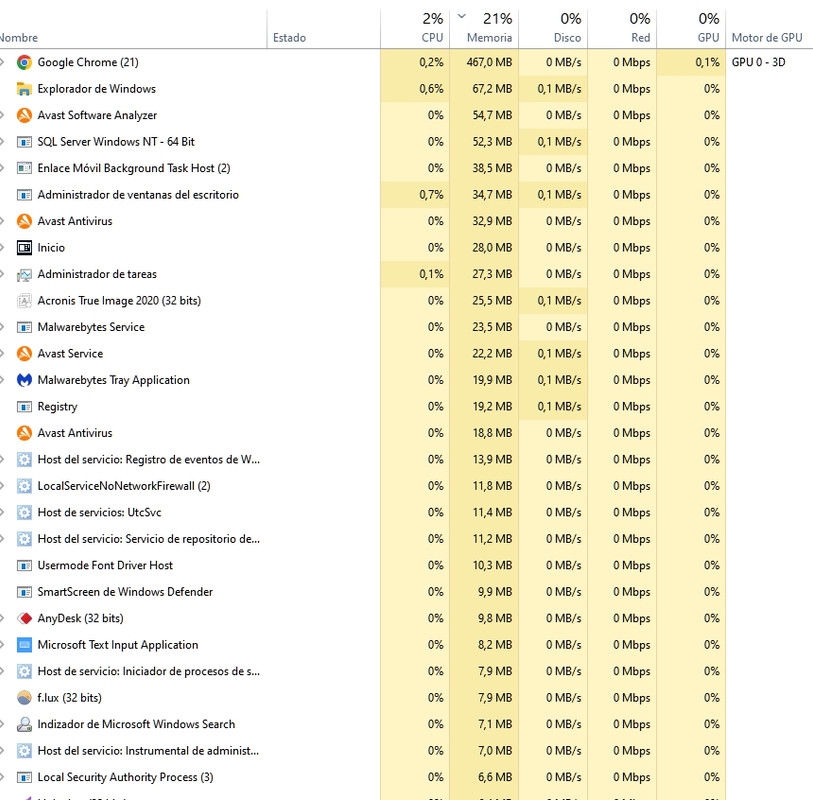
Task: Click the Explorador de Windows folder icon
Action: (24, 89)
